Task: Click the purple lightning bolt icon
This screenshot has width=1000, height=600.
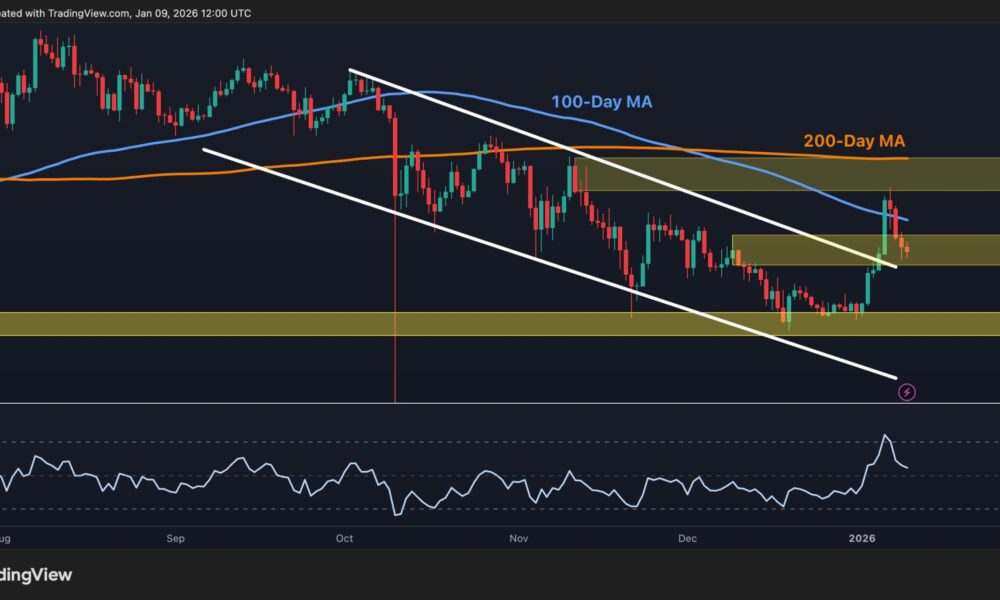Action: pos(908,392)
